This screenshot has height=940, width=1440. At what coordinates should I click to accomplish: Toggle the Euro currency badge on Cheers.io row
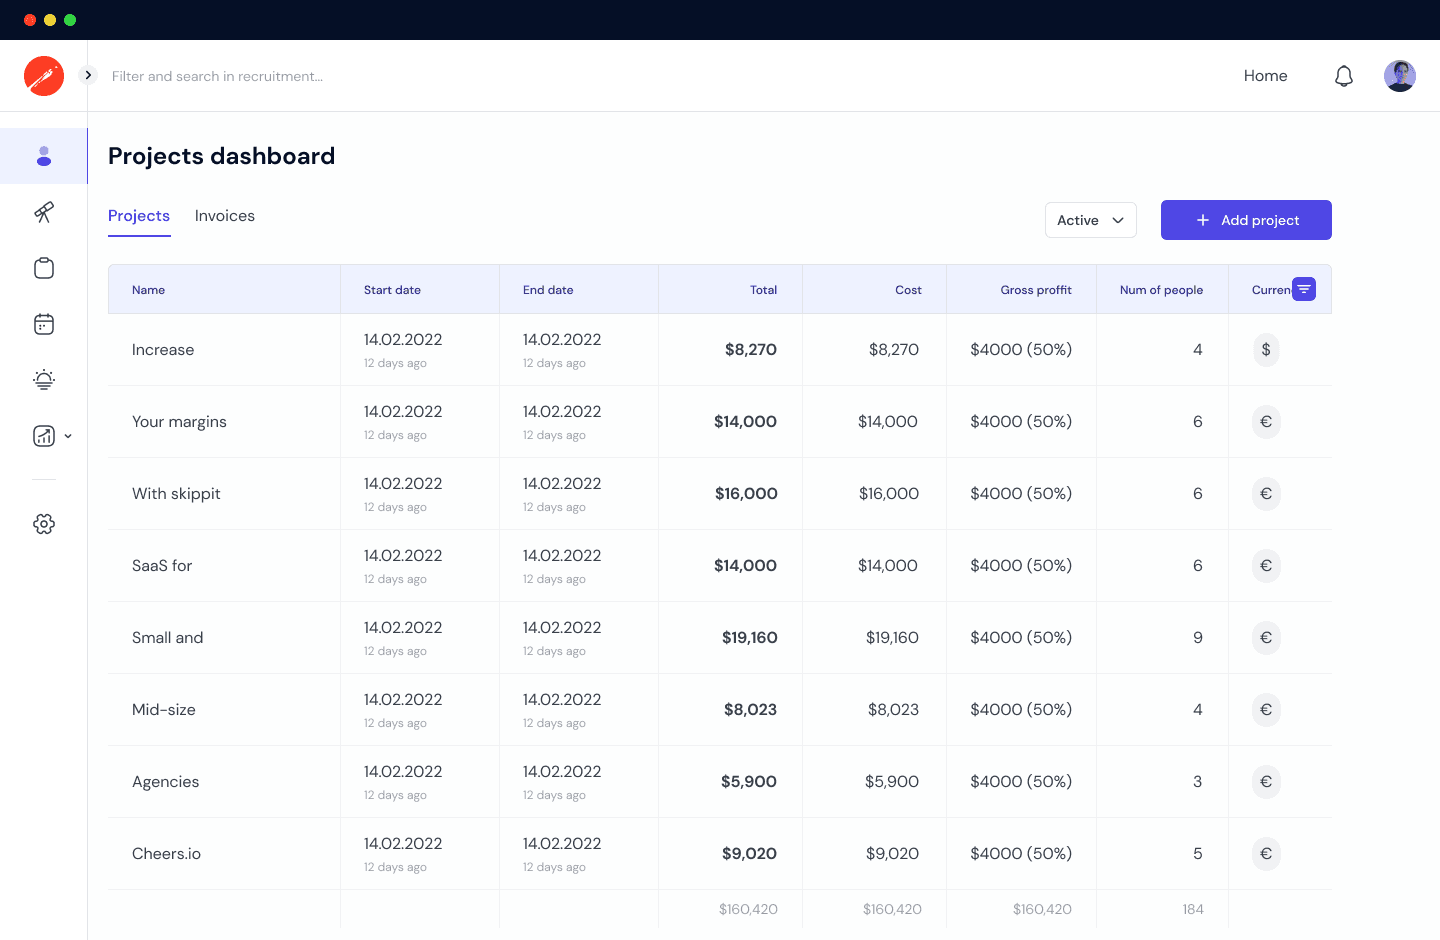pos(1266,854)
